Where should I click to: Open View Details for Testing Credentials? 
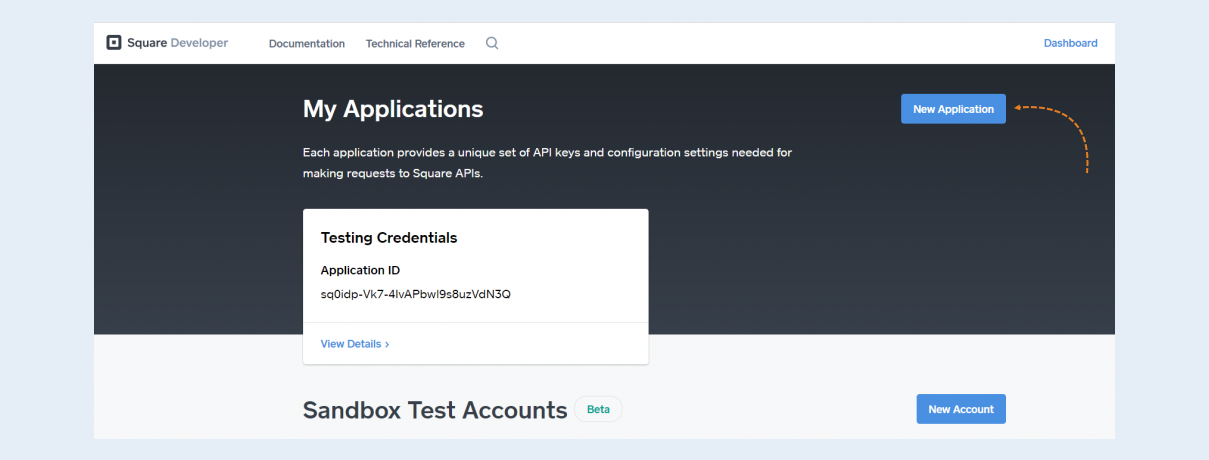pyautogui.click(x=355, y=344)
